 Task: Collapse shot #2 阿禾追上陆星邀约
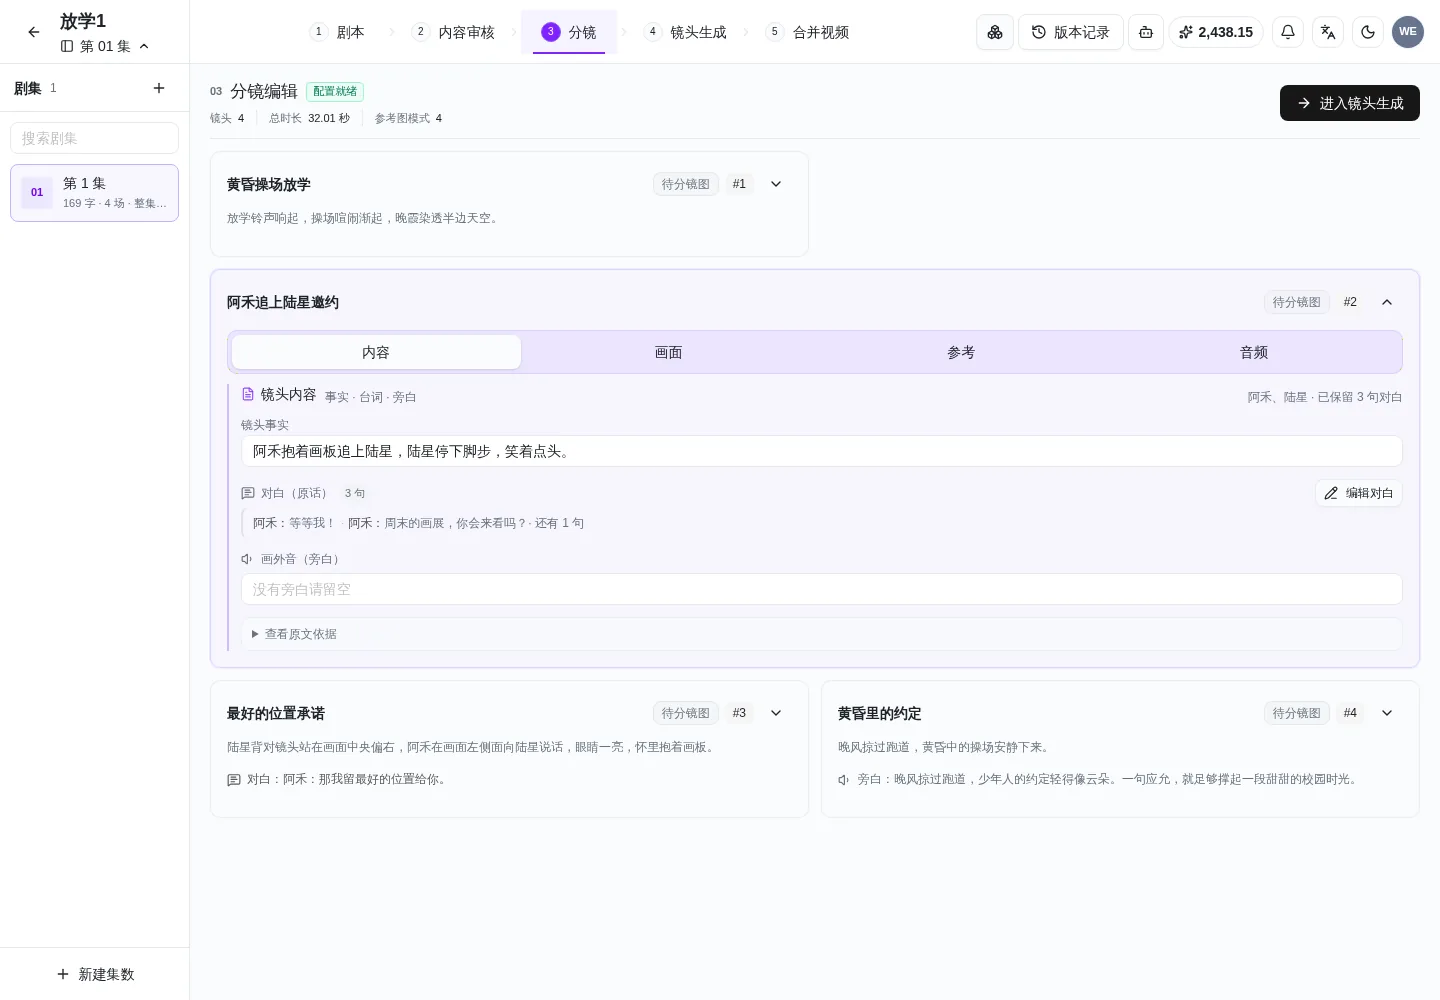[1387, 302]
